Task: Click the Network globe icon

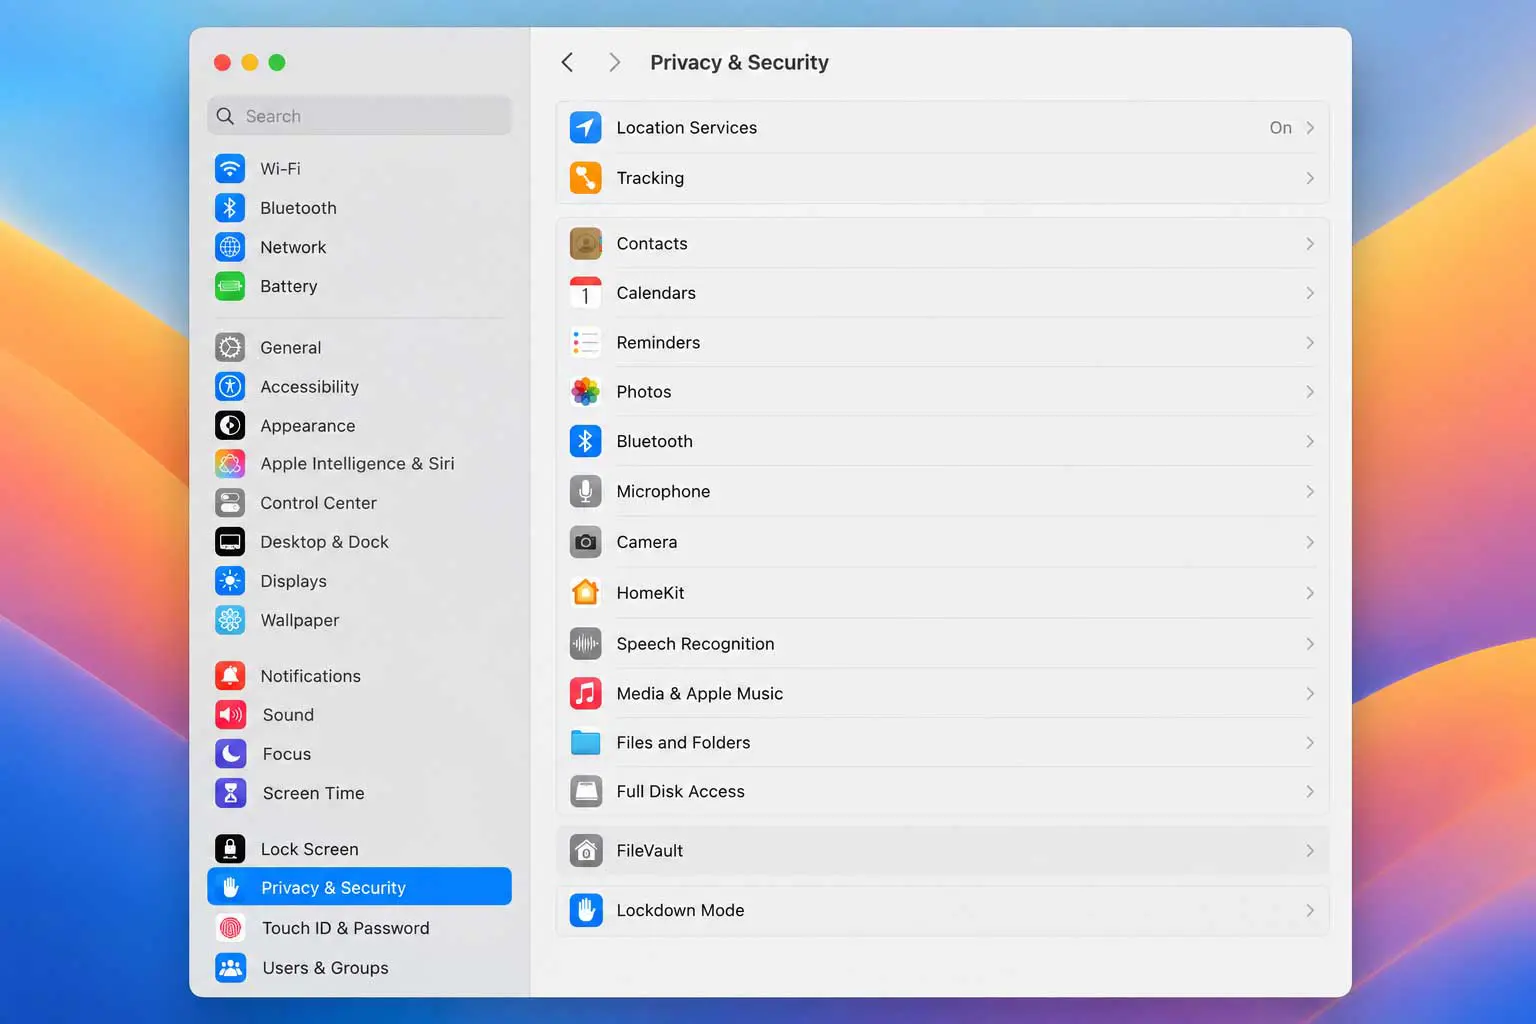Action: coord(230,246)
